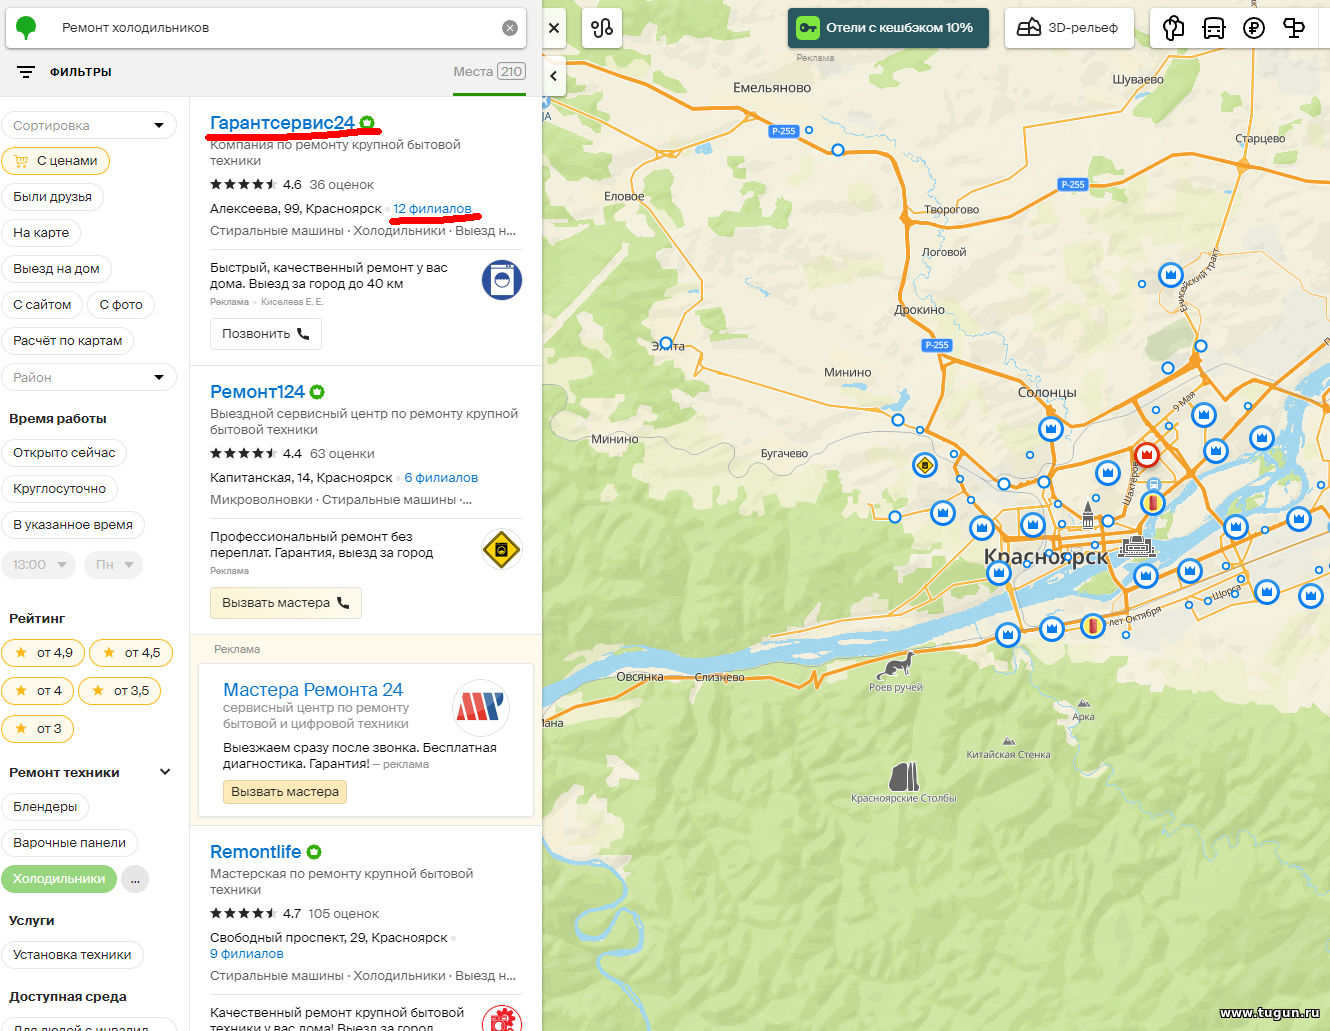Open the 6 филиалов link

click(441, 477)
